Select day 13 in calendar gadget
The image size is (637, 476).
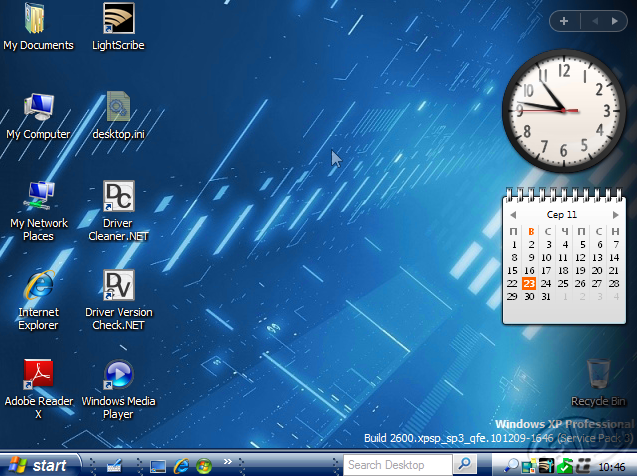597,257
